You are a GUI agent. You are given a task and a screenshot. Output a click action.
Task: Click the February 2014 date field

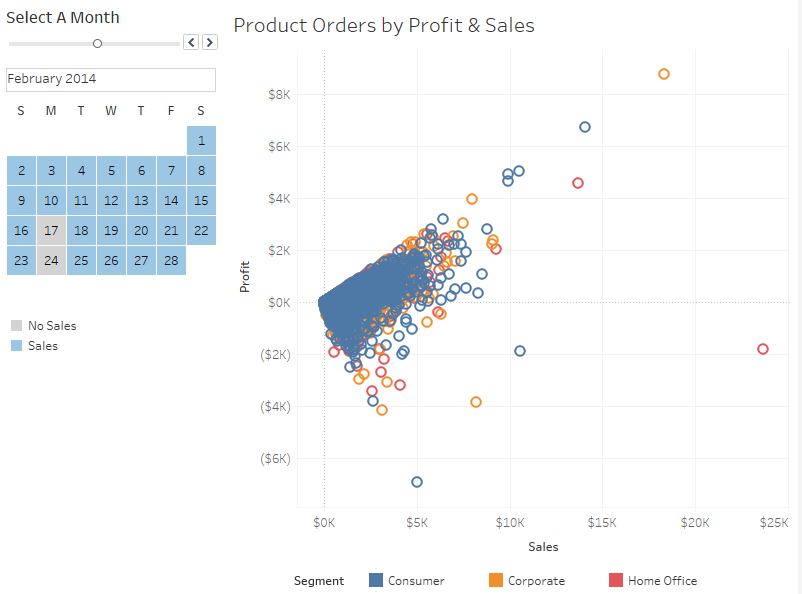(x=110, y=79)
